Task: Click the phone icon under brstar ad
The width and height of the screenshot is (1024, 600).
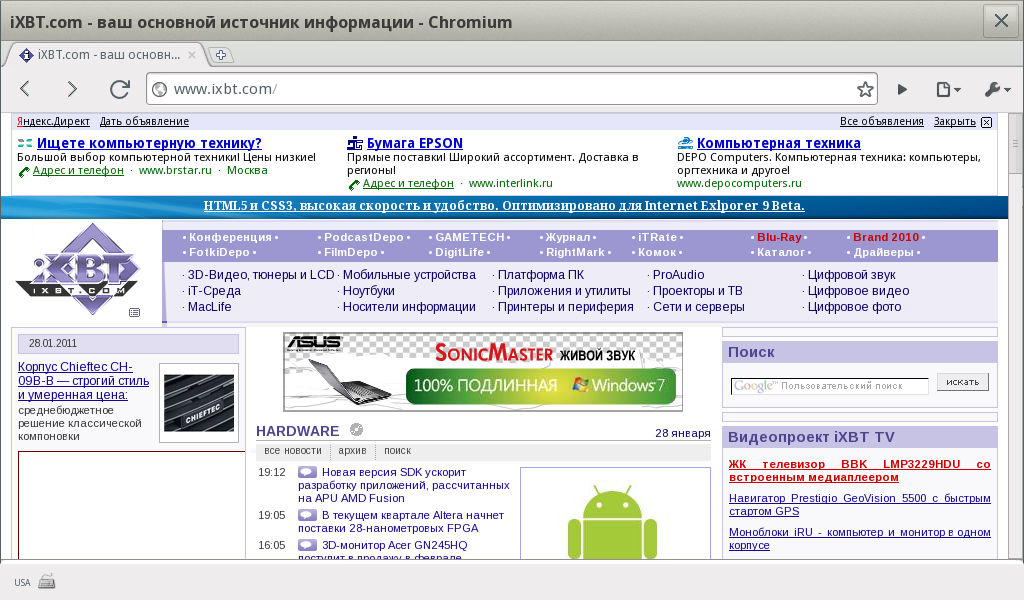Action: 24,172
